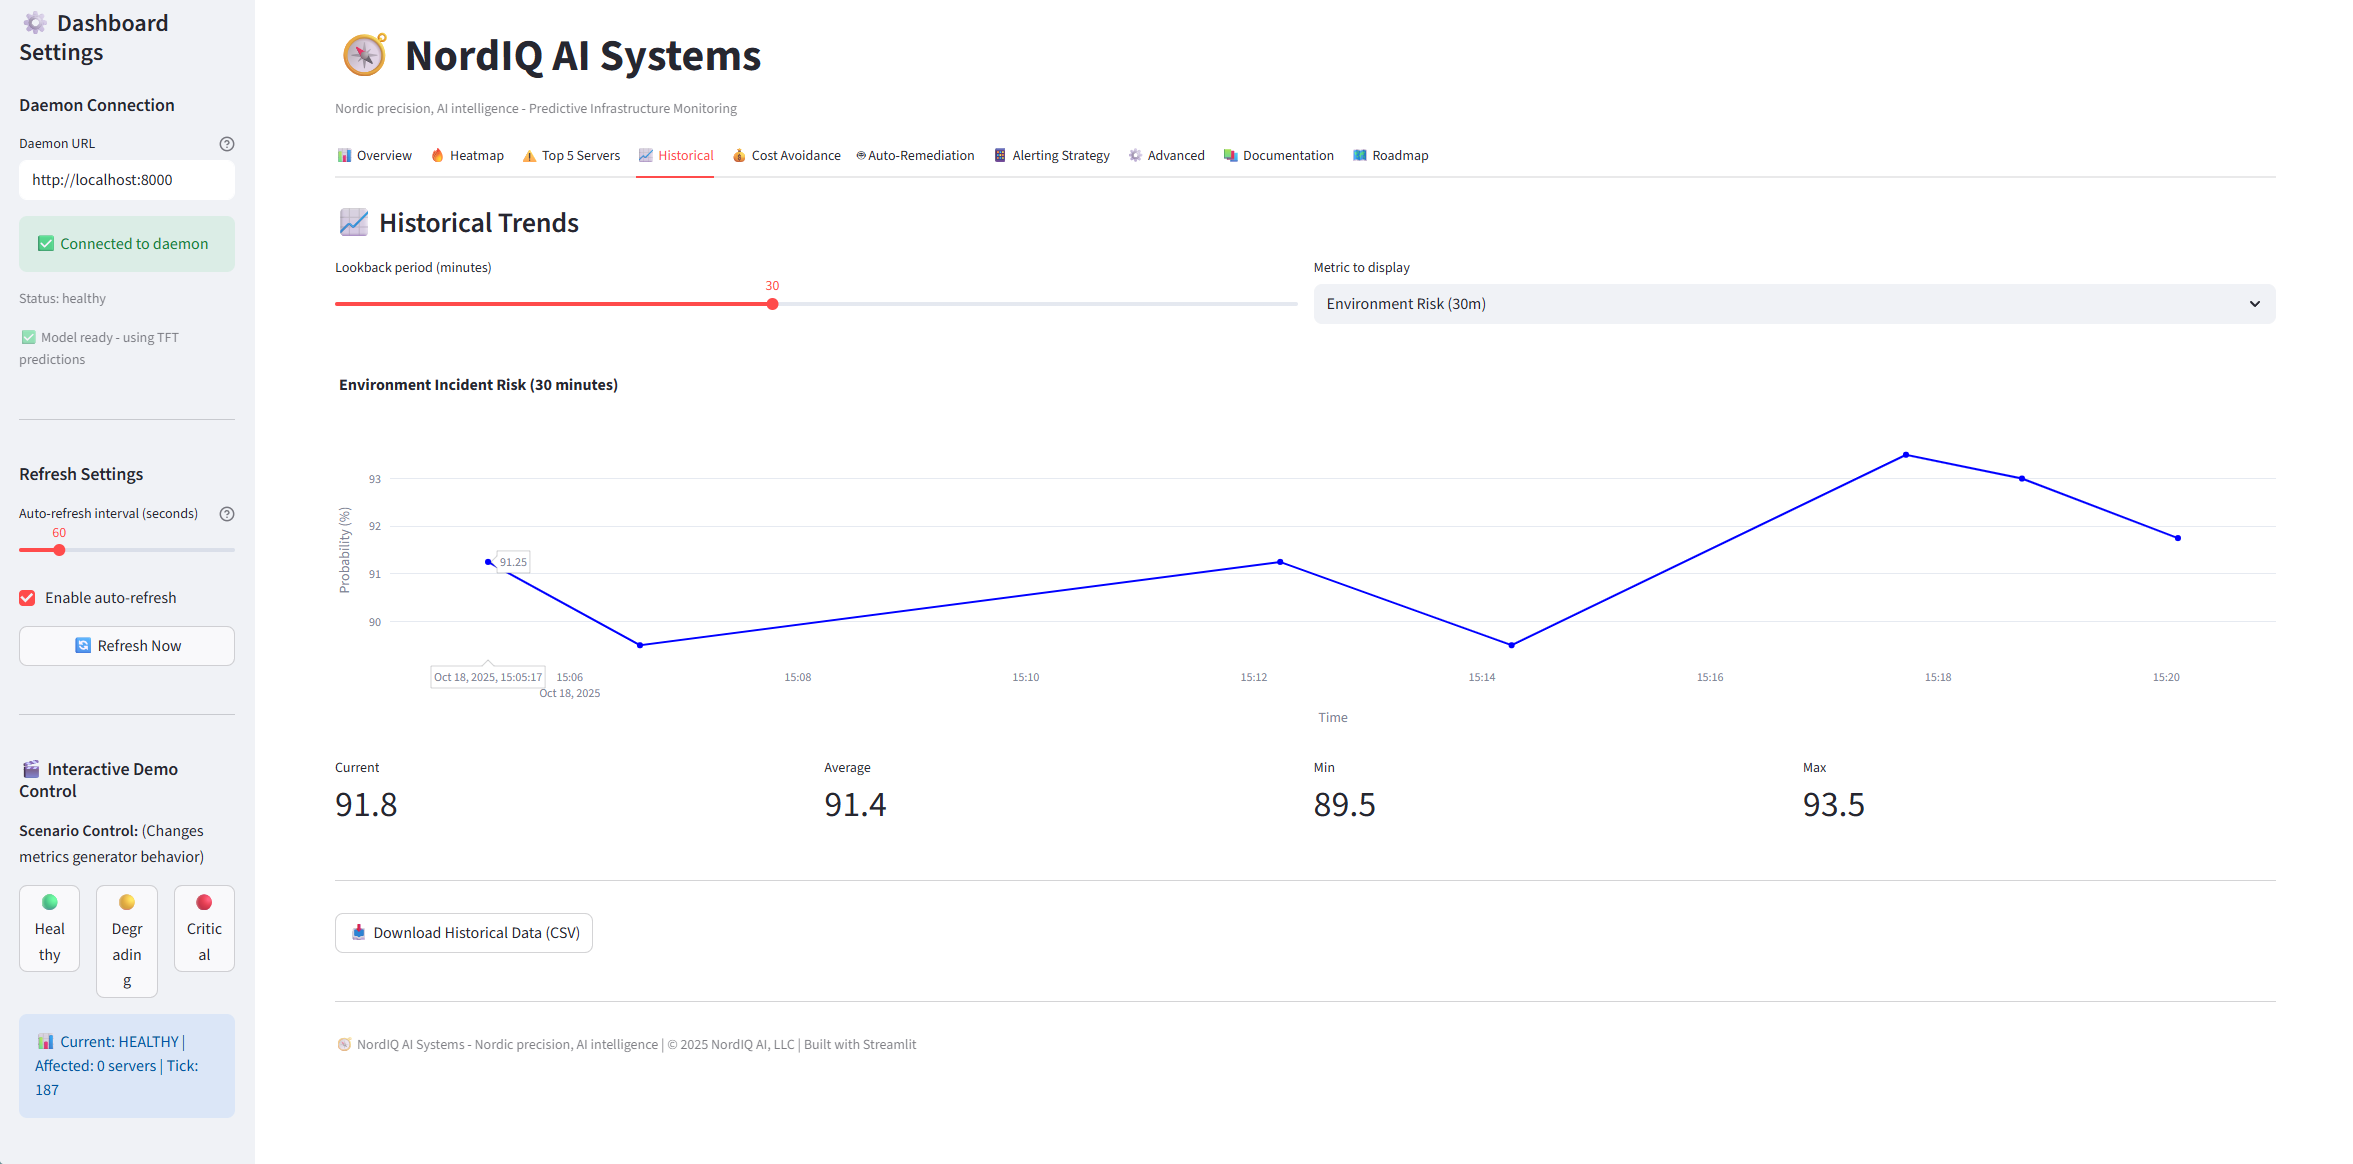This screenshot has height=1164, width=2353.
Task: Click the Dashboard Settings gear icon
Action: tap(35, 23)
